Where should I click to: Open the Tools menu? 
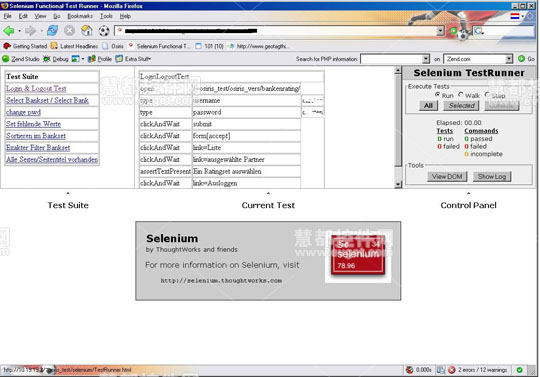click(106, 16)
